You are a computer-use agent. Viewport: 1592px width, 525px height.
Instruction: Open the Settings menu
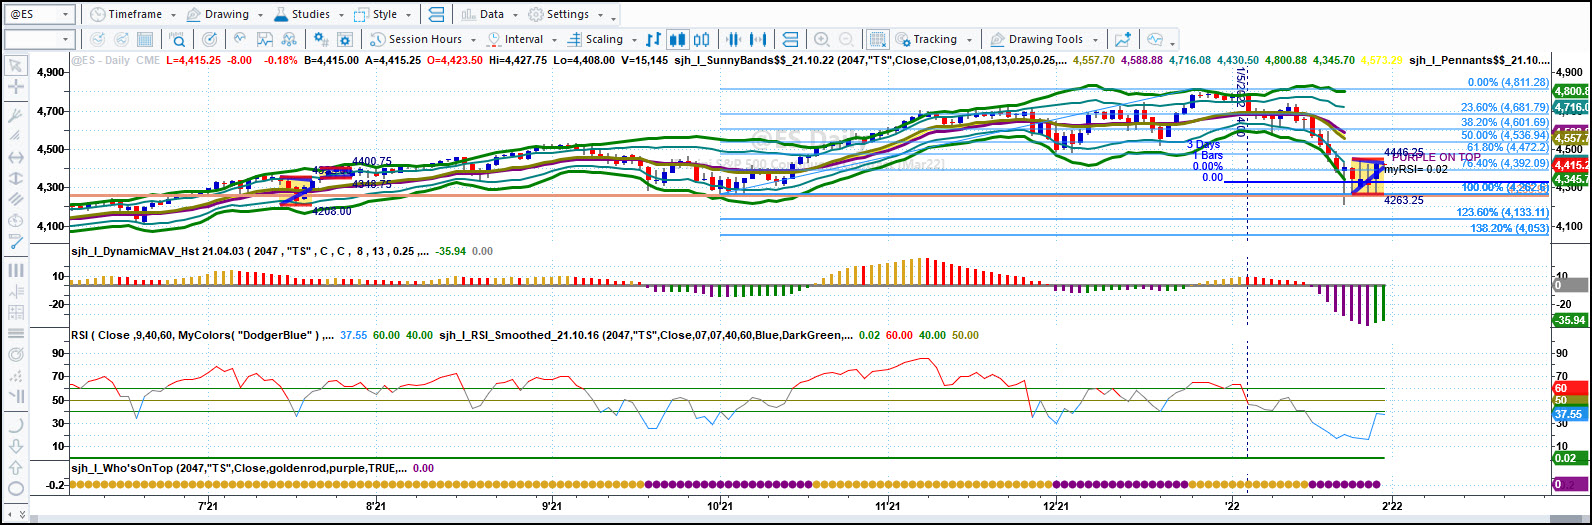tap(566, 14)
